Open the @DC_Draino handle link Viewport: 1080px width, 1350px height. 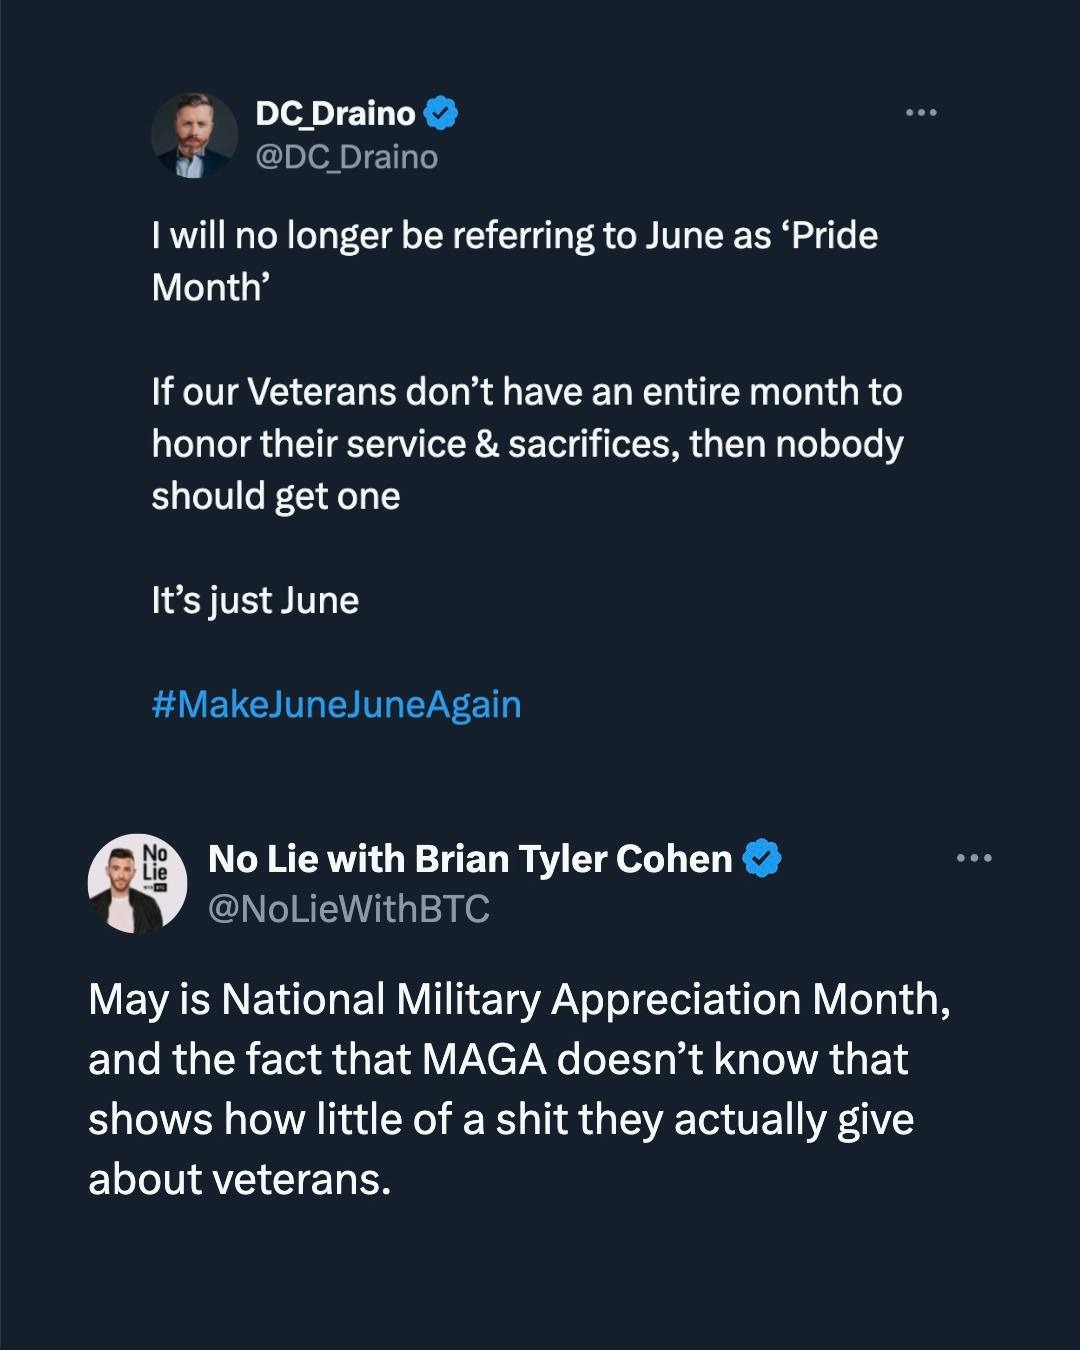coord(346,157)
